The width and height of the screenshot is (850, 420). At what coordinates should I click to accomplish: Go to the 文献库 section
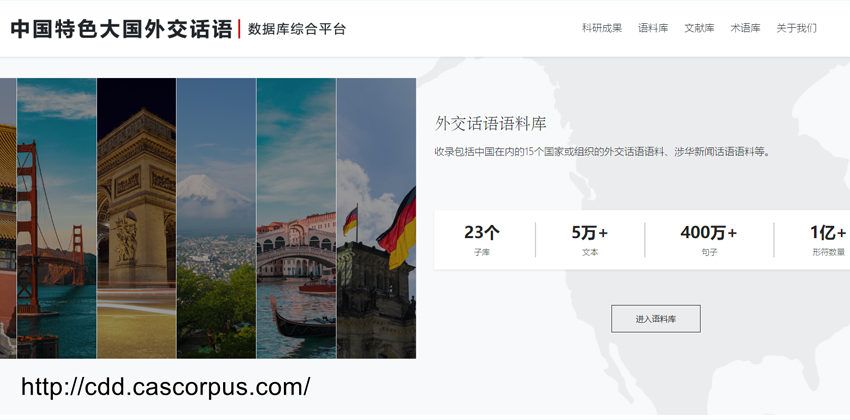[x=699, y=28]
